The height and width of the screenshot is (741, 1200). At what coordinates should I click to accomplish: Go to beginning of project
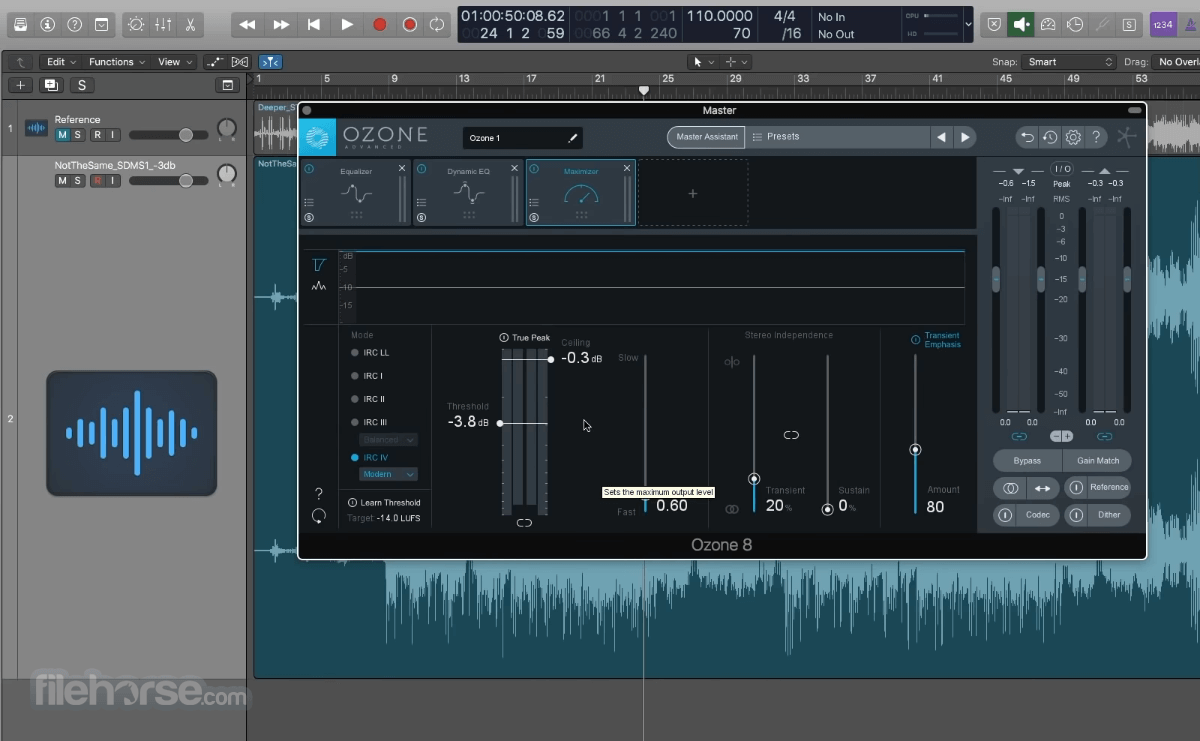pos(314,24)
